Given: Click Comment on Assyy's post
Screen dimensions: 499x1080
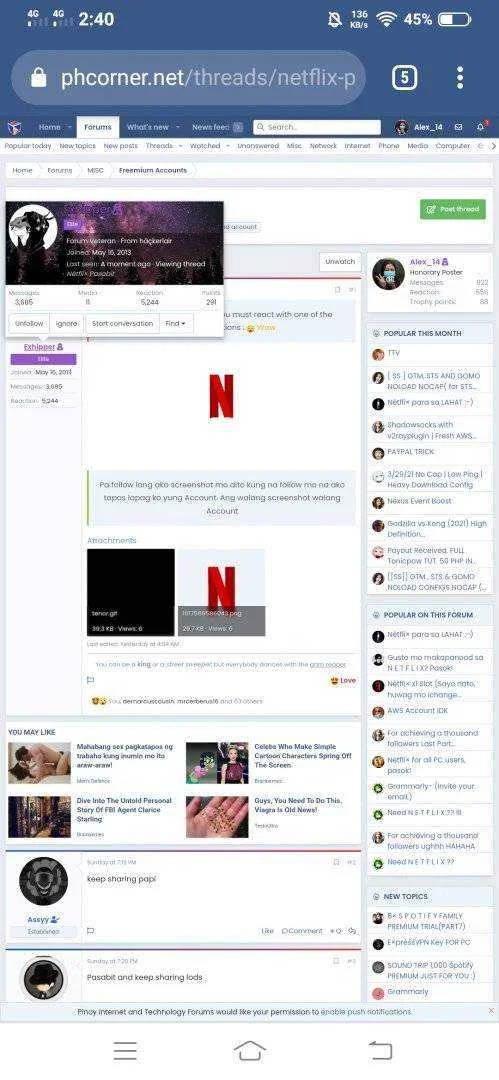Looking at the screenshot, I should [x=302, y=931].
